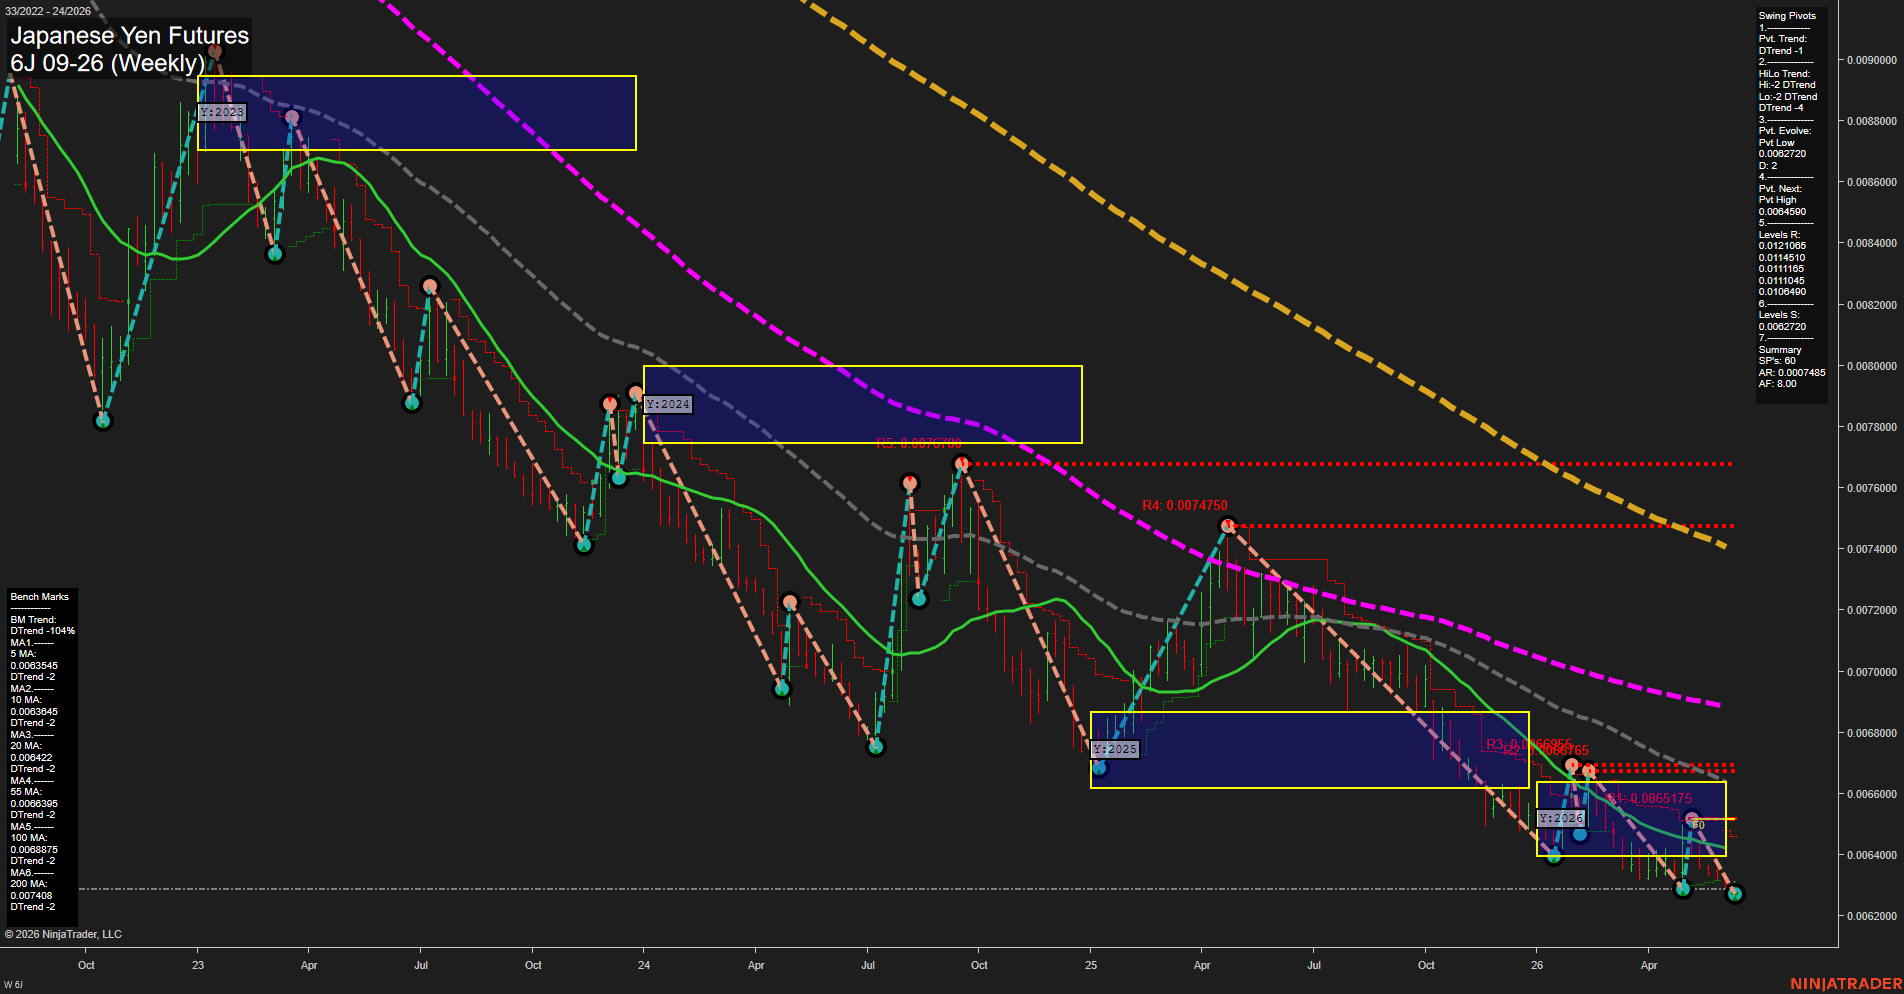Click the 0.007408 moving average value

[31, 896]
